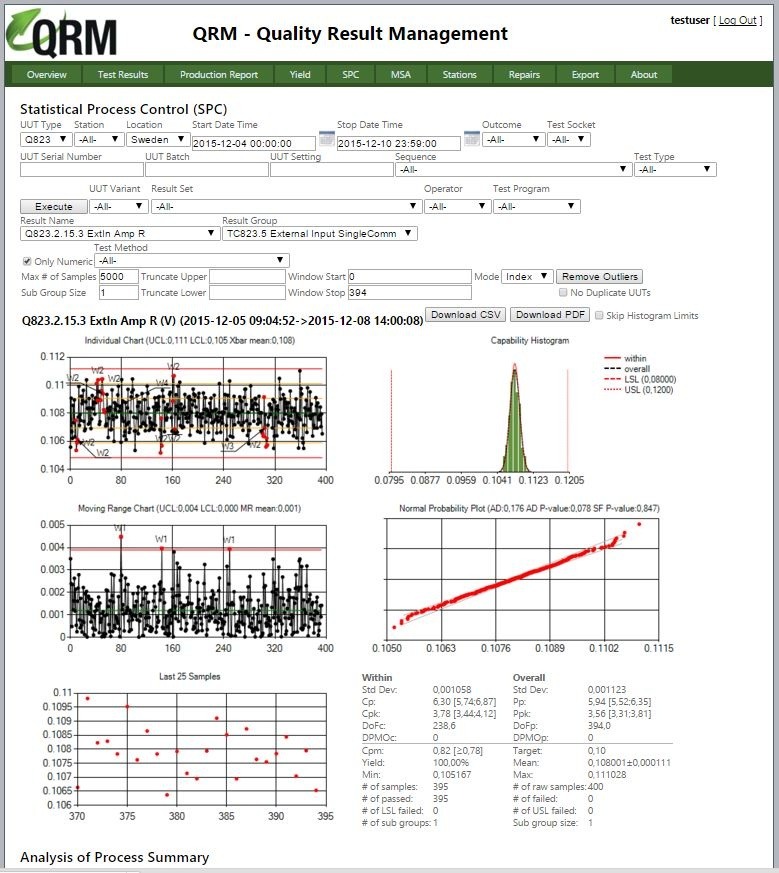Open the About tab

(x=644, y=75)
